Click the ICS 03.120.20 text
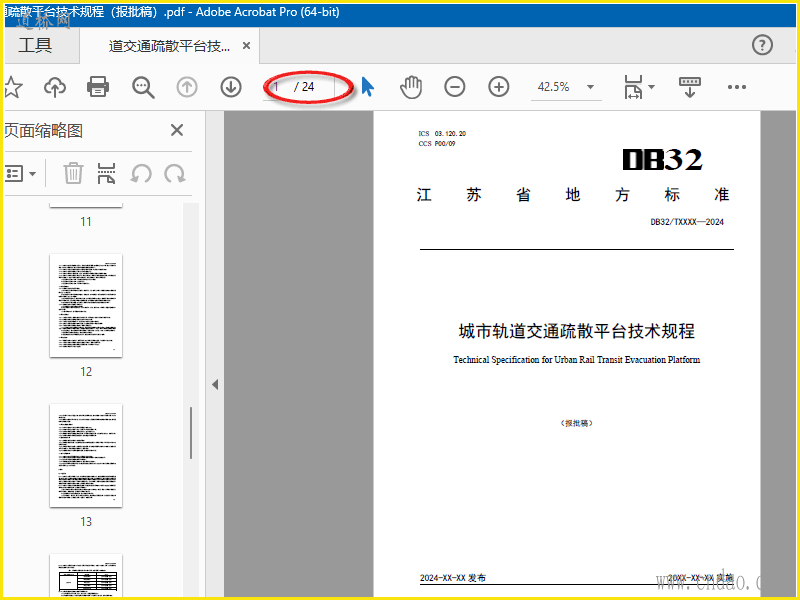The width and height of the screenshot is (800, 600). point(442,134)
